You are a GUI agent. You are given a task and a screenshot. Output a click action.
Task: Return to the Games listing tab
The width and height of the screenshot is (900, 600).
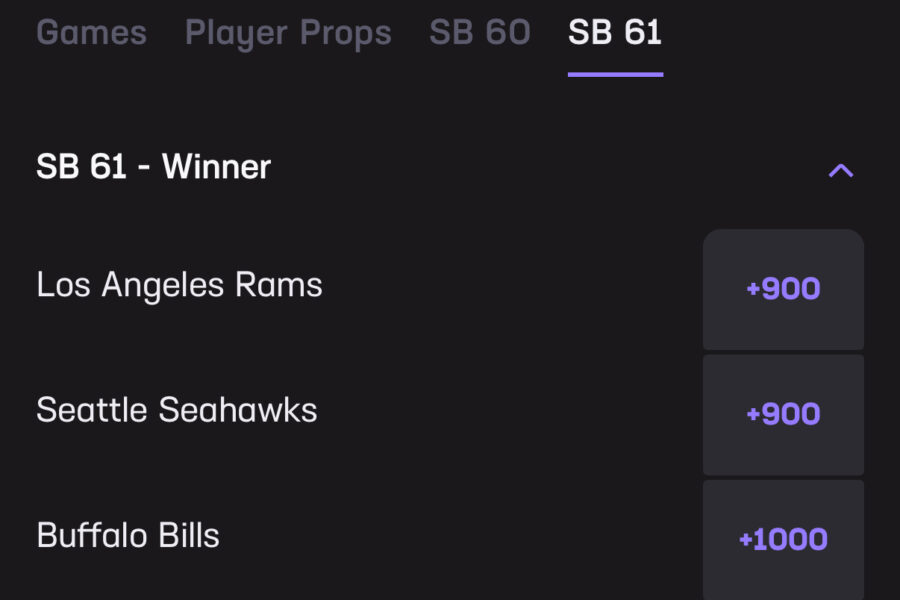point(91,33)
